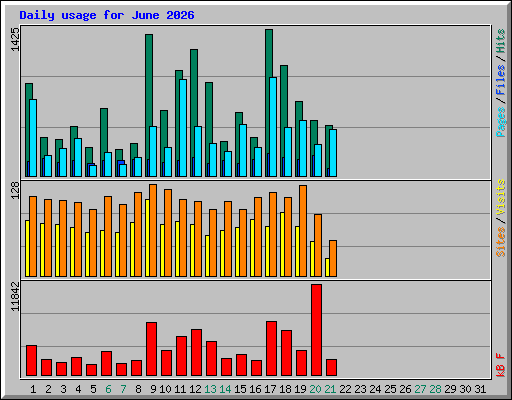Click the cyan pages bar for day 11
Screen dimensions: 512x400
coord(183,128)
